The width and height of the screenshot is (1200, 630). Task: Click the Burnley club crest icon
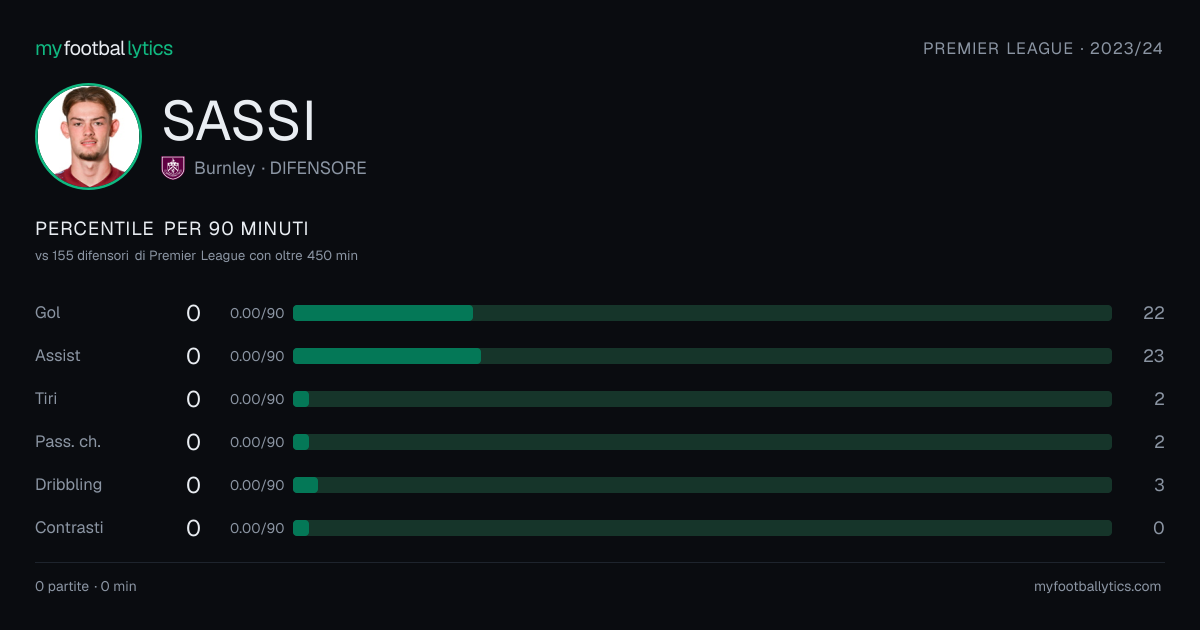pos(173,168)
